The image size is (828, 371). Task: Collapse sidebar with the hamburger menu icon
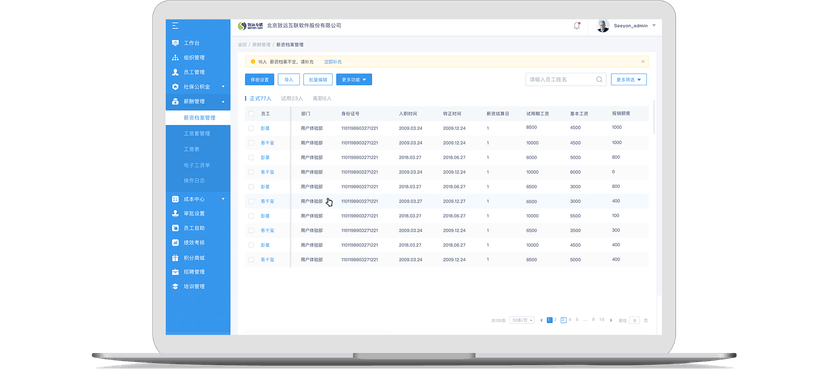point(175,26)
